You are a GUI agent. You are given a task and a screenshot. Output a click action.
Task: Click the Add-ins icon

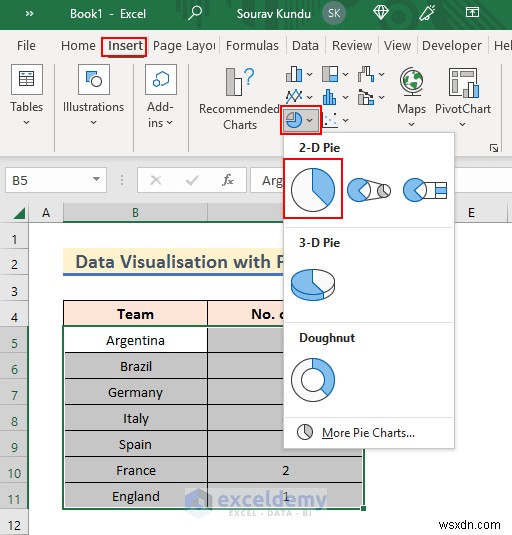pos(161,79)
